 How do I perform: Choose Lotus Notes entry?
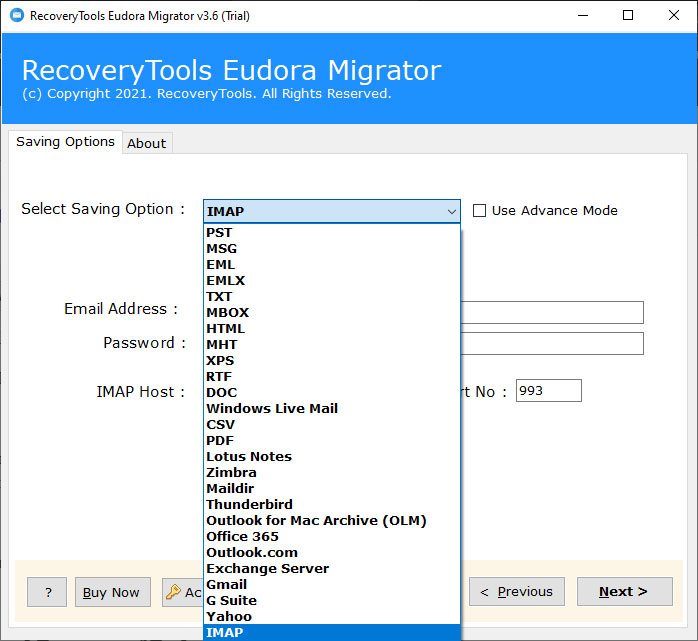tap(332, 457)
